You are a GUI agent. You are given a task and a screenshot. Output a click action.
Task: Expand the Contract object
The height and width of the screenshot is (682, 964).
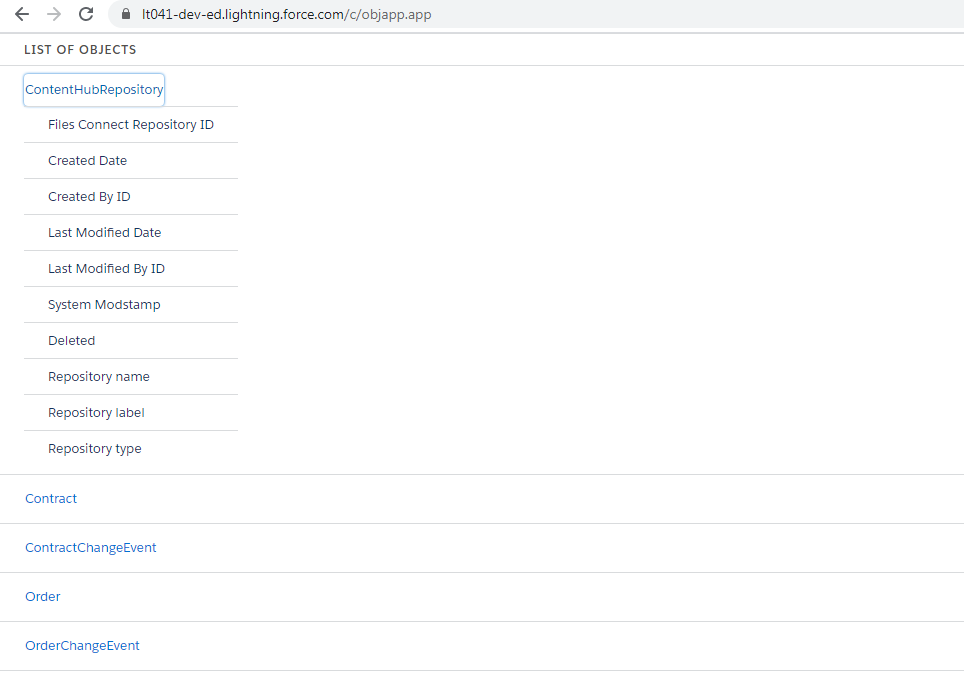click(50, 498)
